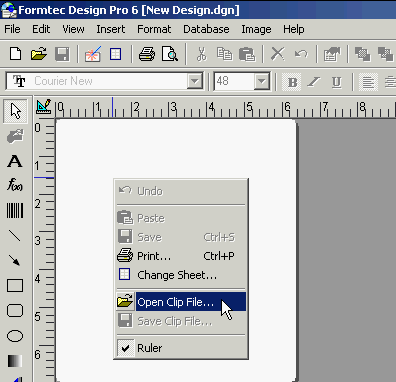The image size is (396, 382).
Task: Click the Copy toolbar icon
Action: [x=224, y=54]
